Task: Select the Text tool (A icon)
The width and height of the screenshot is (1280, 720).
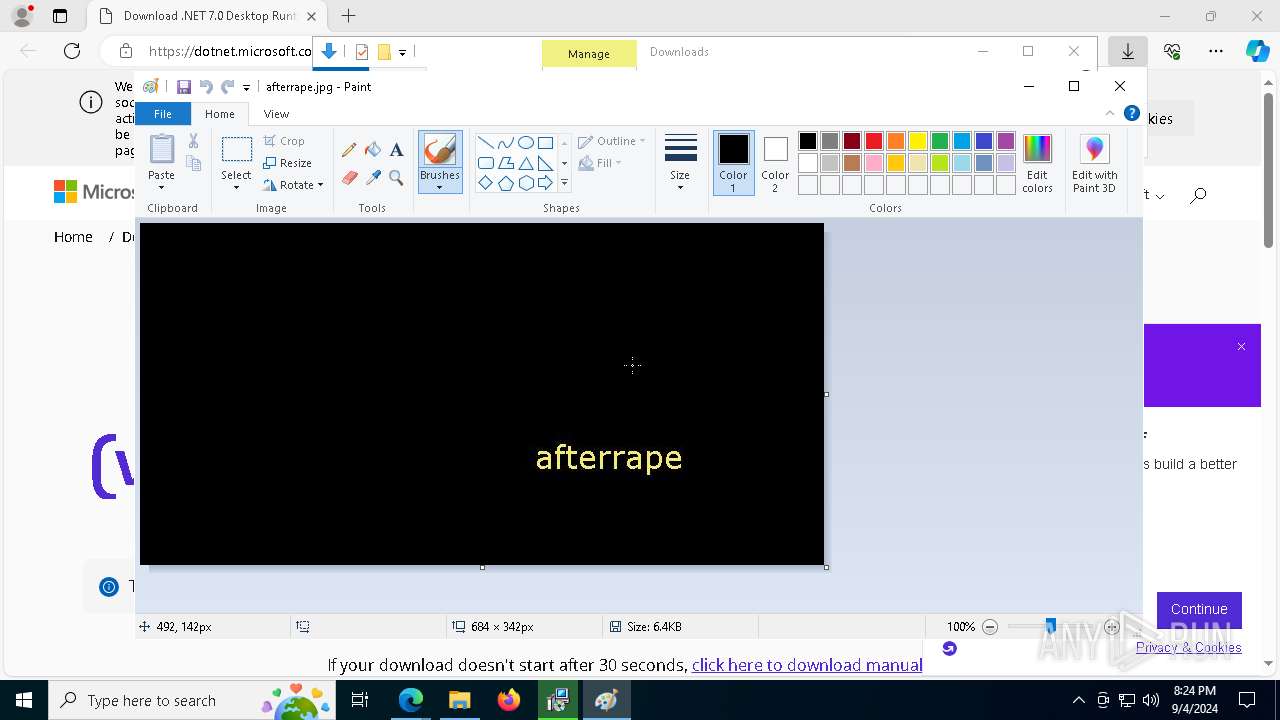Action: click(396, 150)
